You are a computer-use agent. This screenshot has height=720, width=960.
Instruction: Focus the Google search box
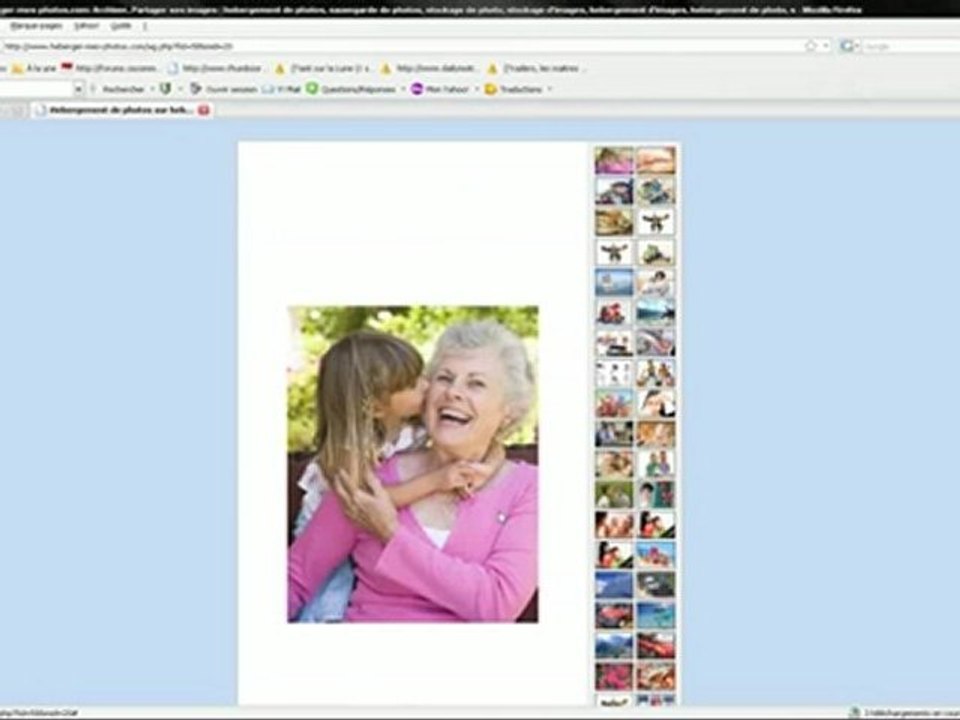[910, 46]
